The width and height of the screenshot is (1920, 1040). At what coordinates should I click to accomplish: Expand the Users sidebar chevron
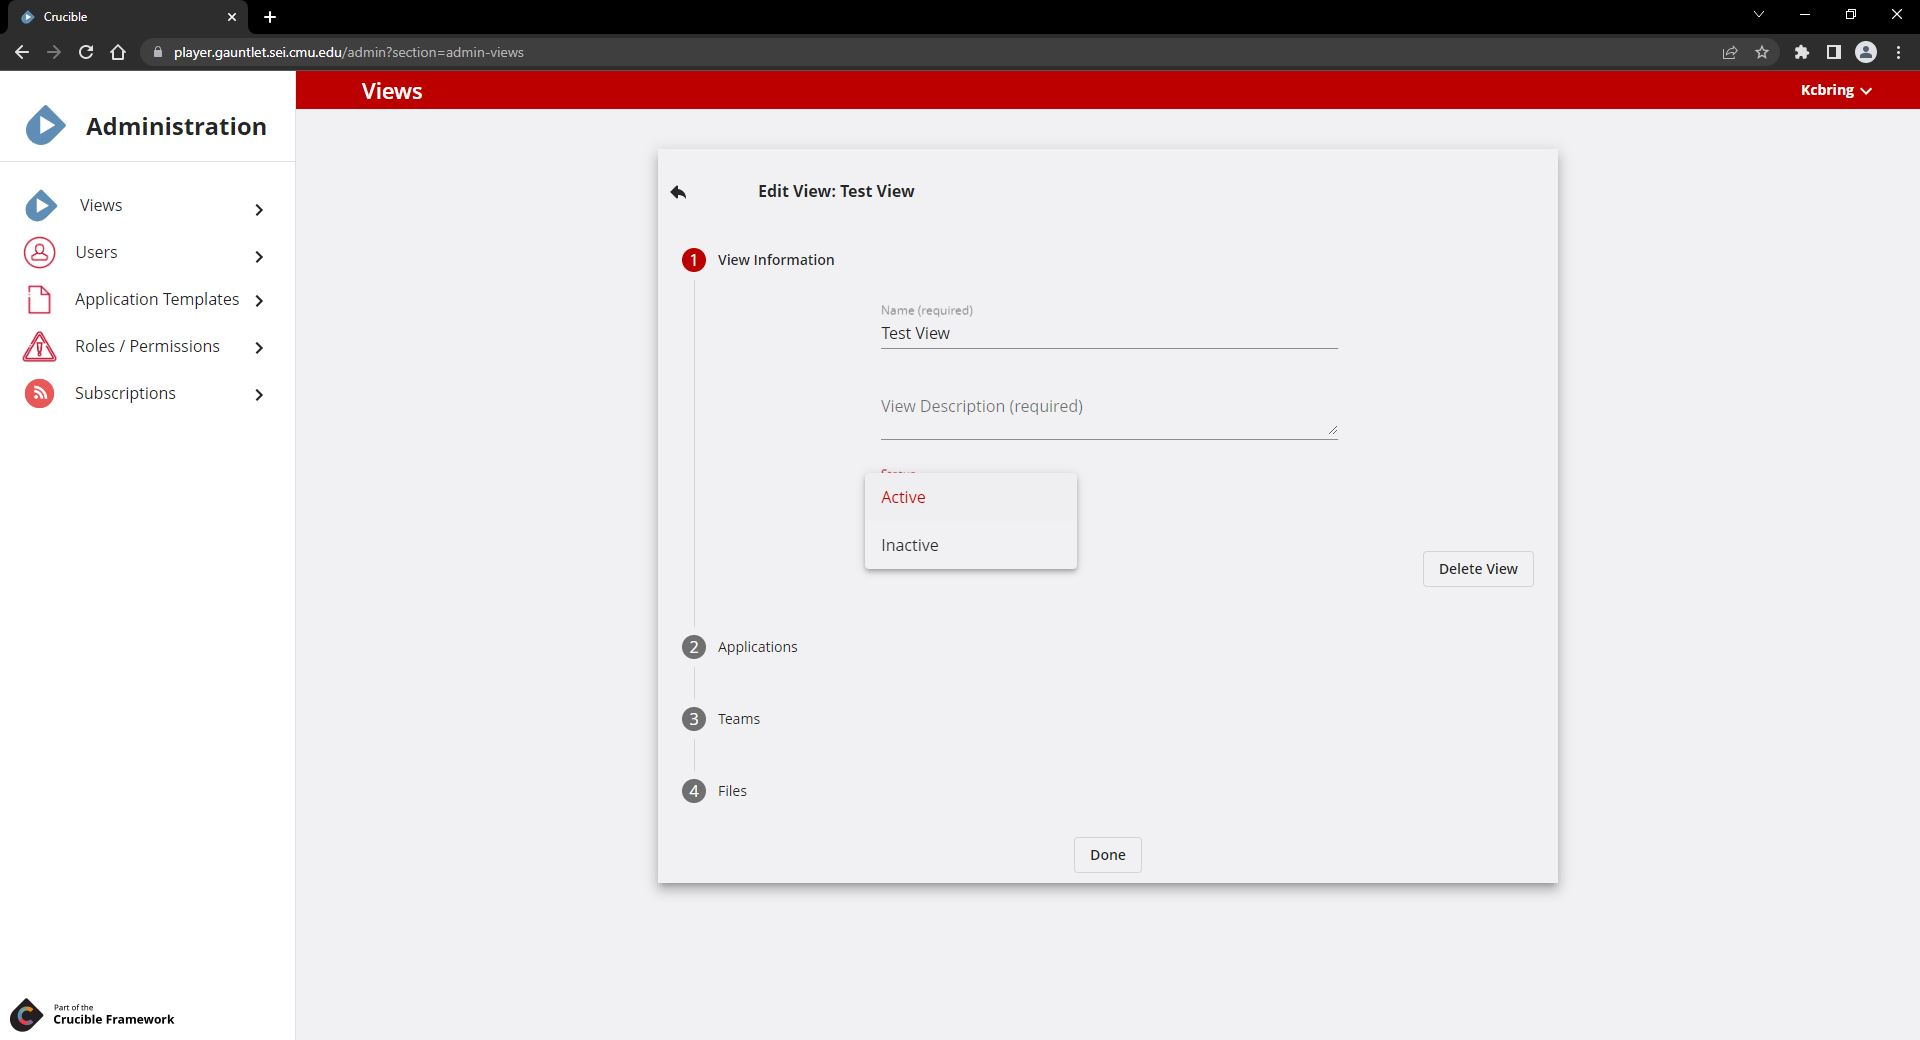(x=259, y=257)
